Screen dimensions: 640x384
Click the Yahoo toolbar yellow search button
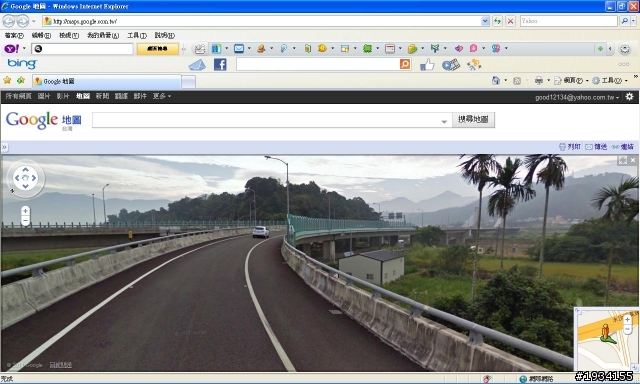158,49
